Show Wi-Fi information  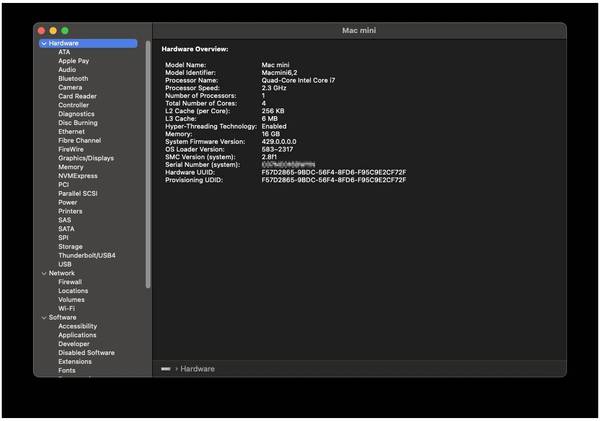point(67,308)
